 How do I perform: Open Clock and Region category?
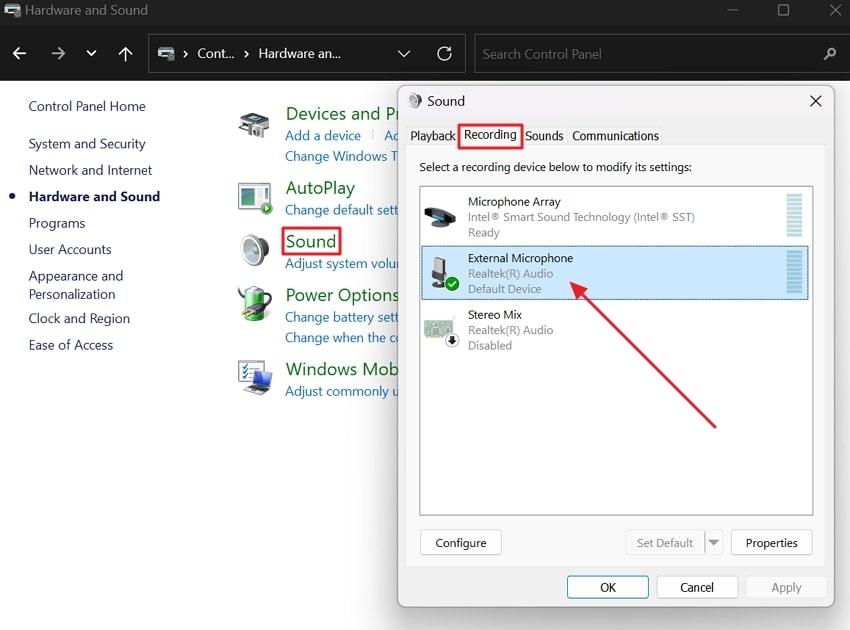(79, 318)
